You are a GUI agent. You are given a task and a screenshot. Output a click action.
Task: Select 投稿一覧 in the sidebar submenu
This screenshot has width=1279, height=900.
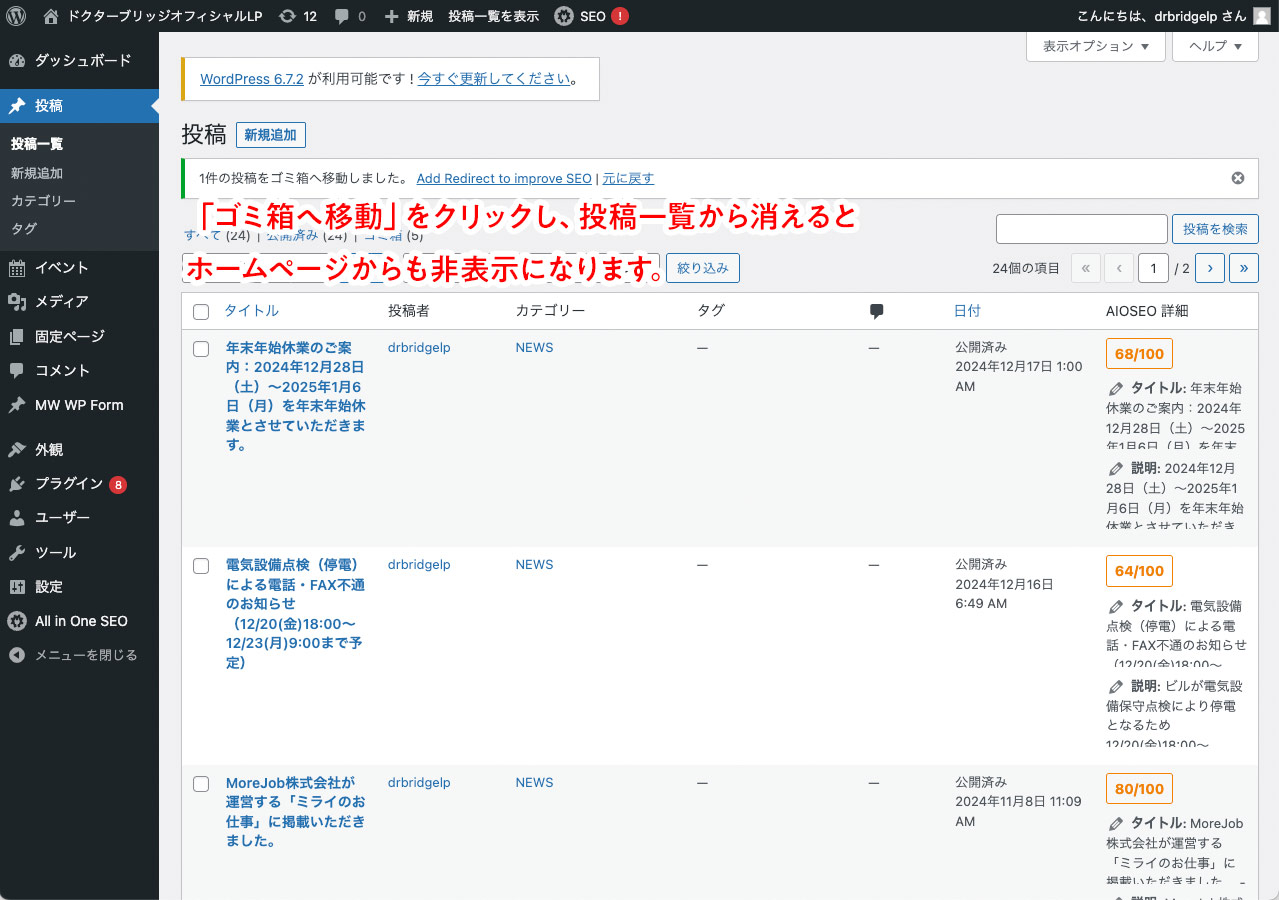click(37, 144)
